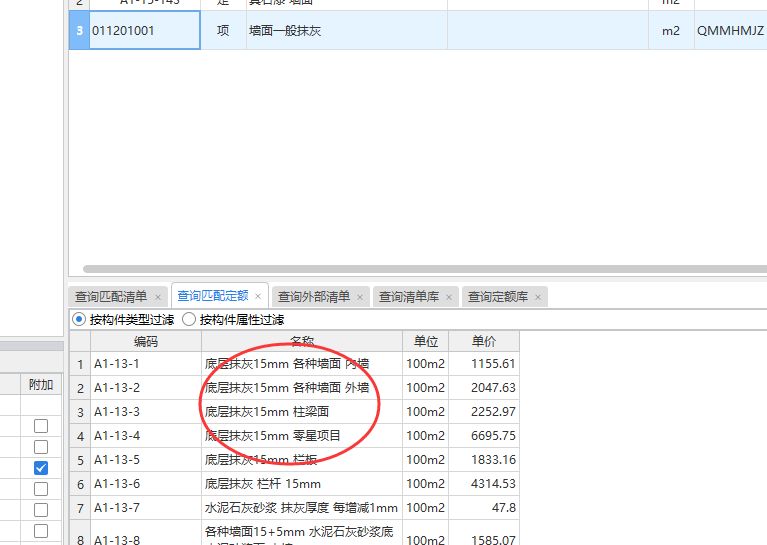Select quota code A1-13-2
This screenshot has height=545, width=767.
click(146, 387)
